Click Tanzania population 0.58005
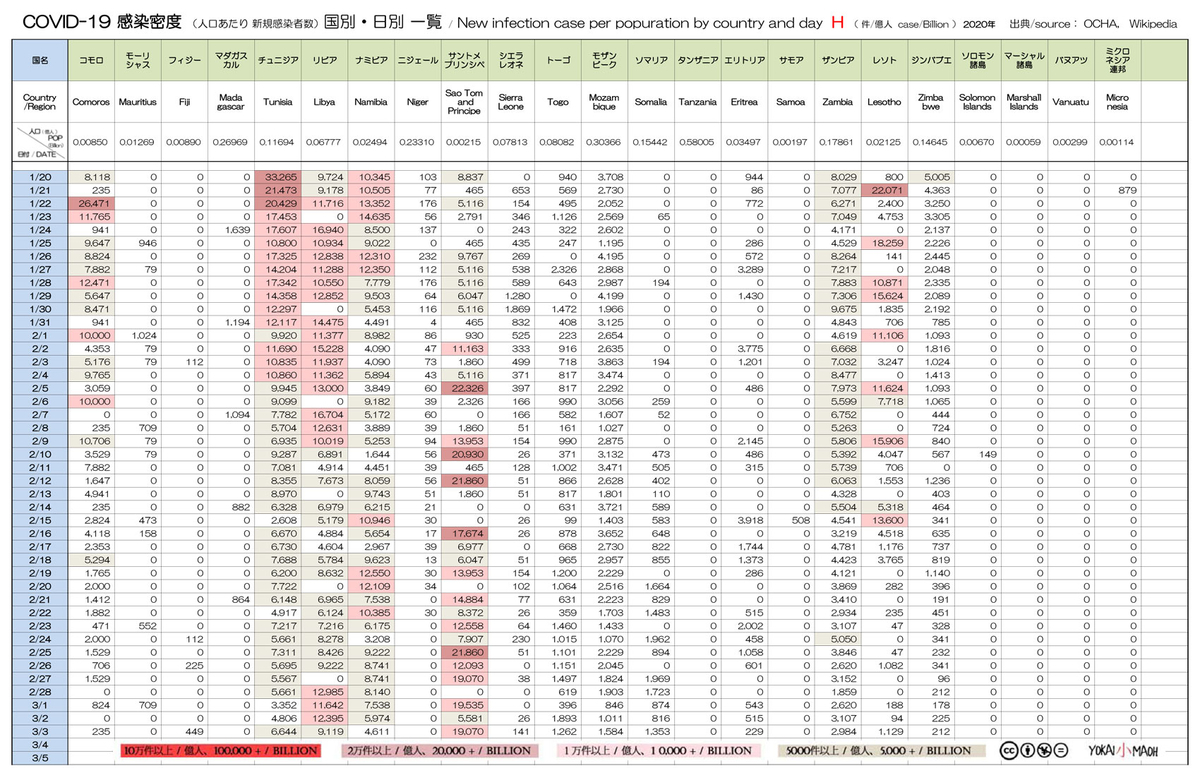1200x773 pixels. [x=697, y=142]
